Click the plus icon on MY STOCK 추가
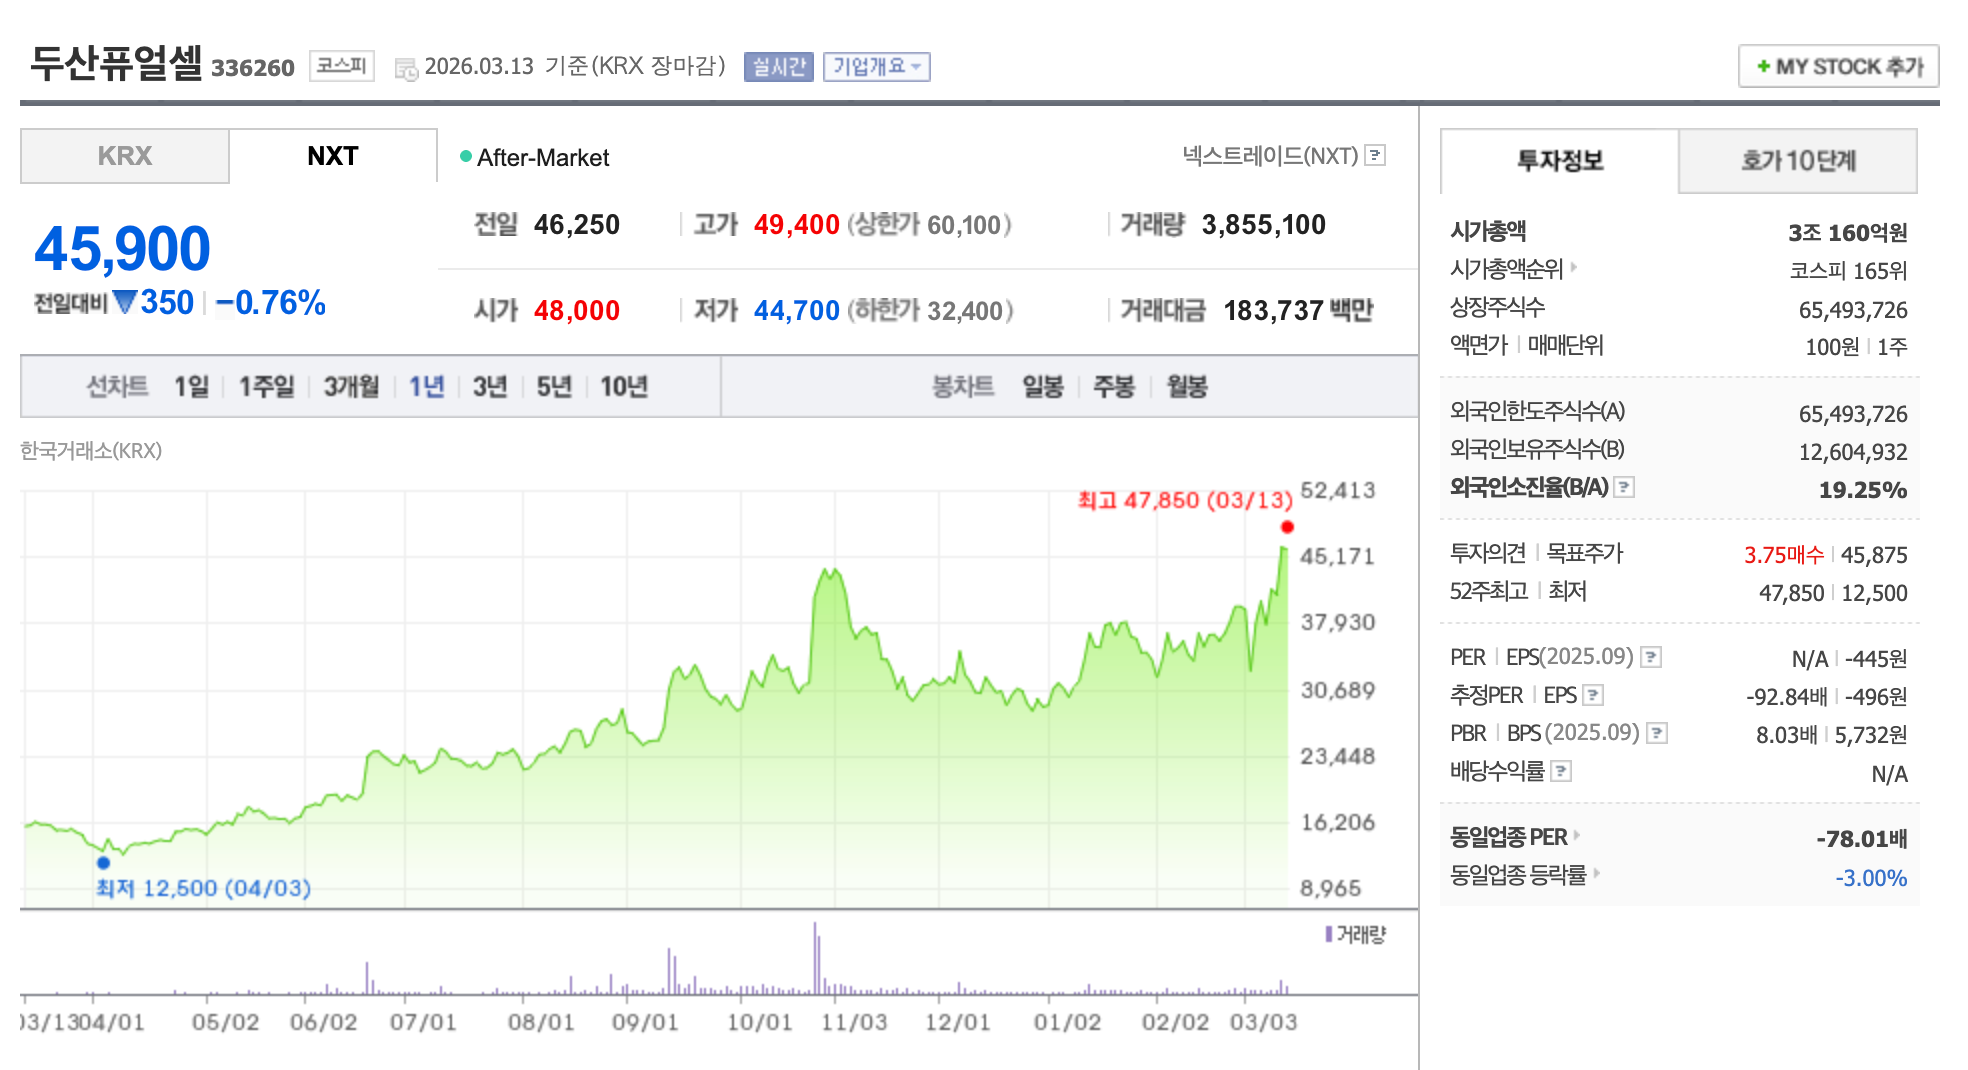Image resolution: width=1968 pixels, height=1070 pixels. (x=1763, y=66)
